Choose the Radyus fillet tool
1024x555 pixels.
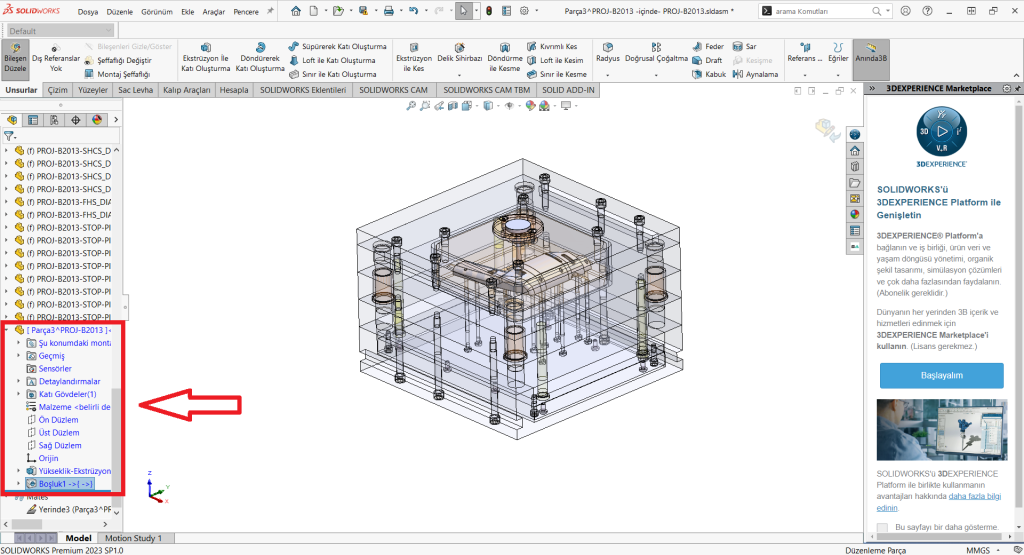coord(608,52)
